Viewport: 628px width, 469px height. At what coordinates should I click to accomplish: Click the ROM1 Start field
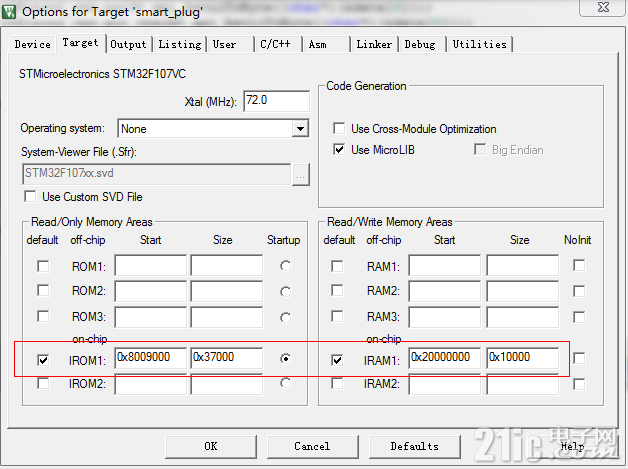click(x=151, y=265)
